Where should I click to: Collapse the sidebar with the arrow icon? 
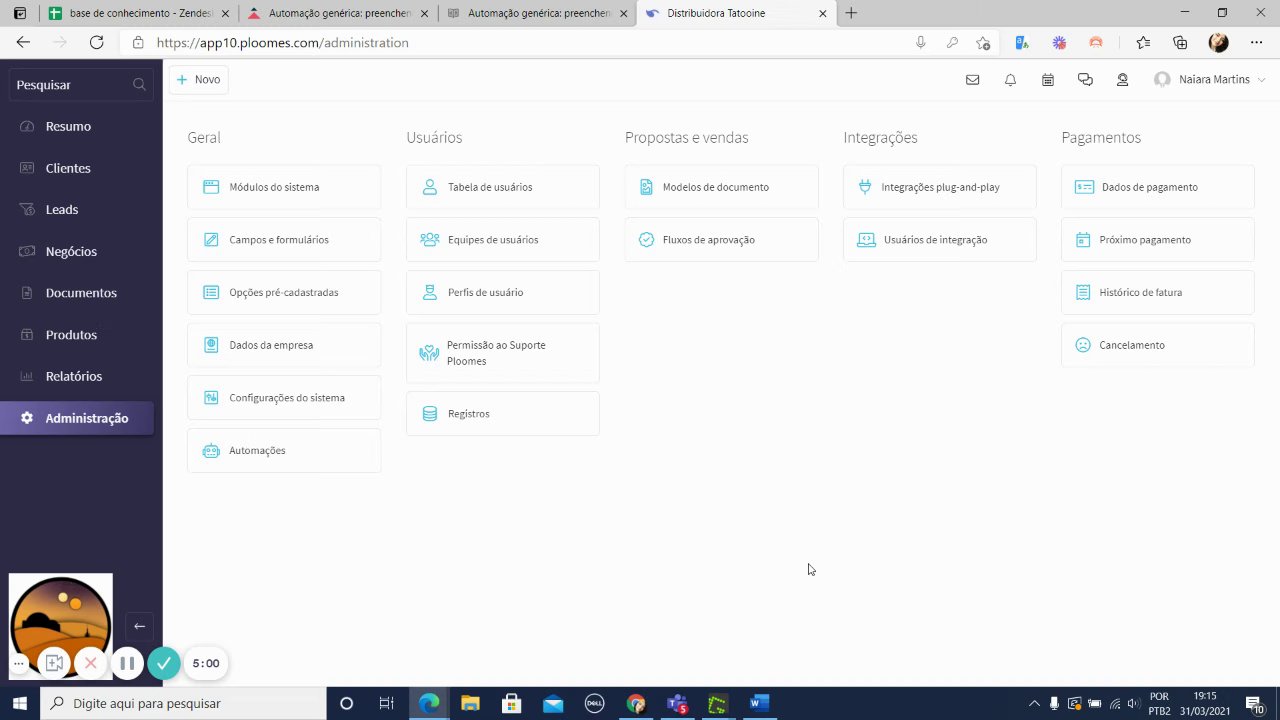(139, 626)
